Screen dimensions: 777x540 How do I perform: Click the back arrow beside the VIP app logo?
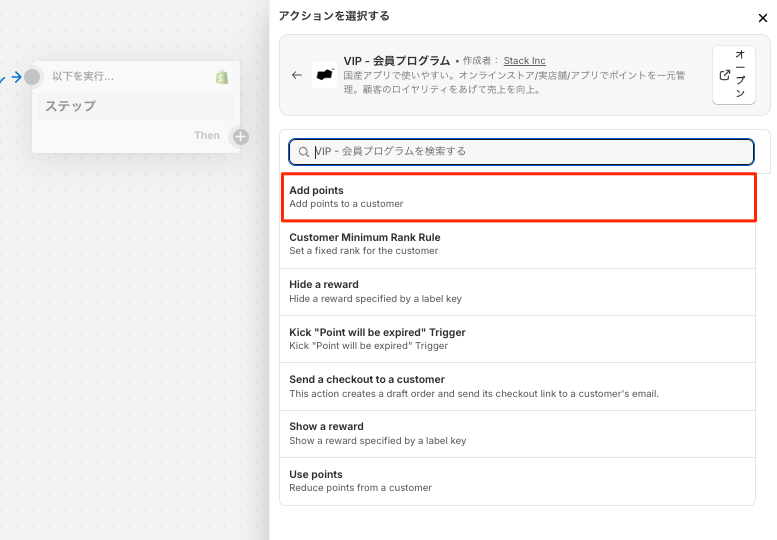[297, 75]
